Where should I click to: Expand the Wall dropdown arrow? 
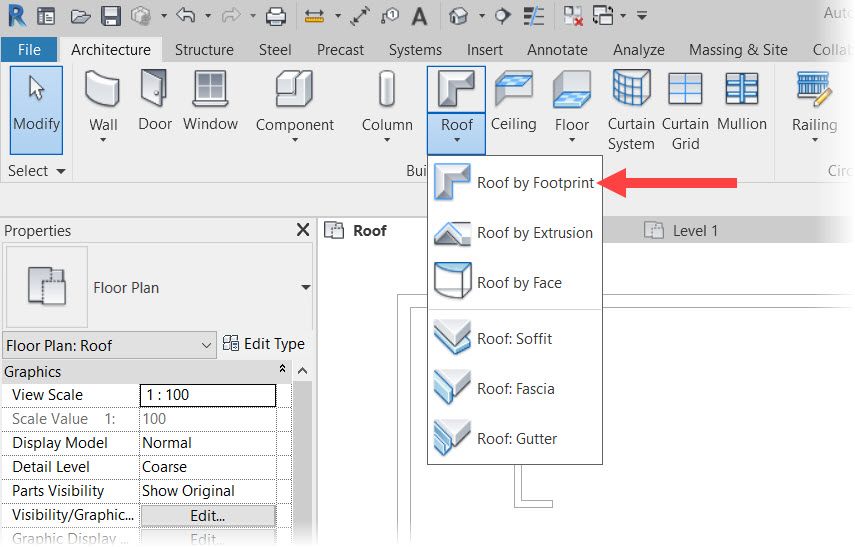click(103, 140)
